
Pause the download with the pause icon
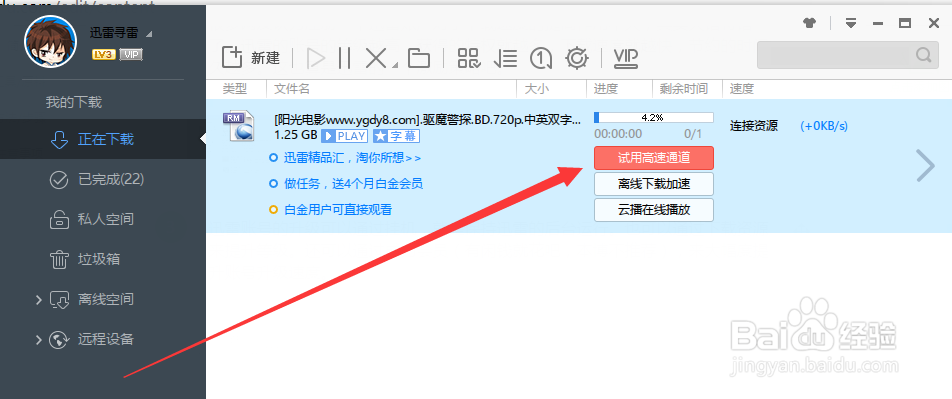point(344,58)
